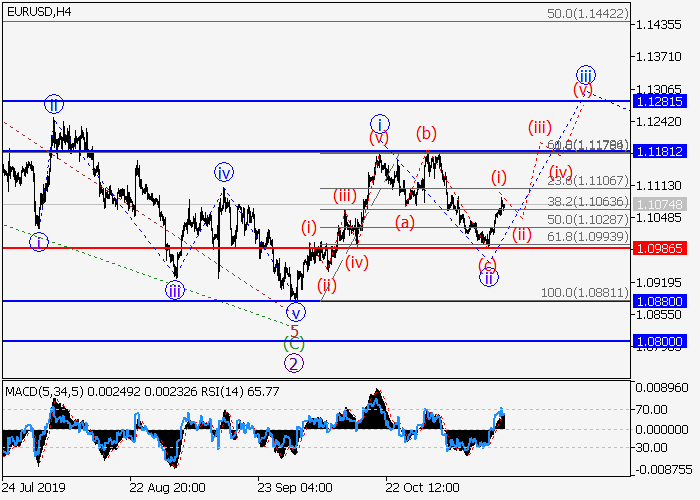Image resolution: width=700 pixels, height=500 pixels.
Task: Select the 22 Oct 12:00 time label
Action: click(423, 488)
